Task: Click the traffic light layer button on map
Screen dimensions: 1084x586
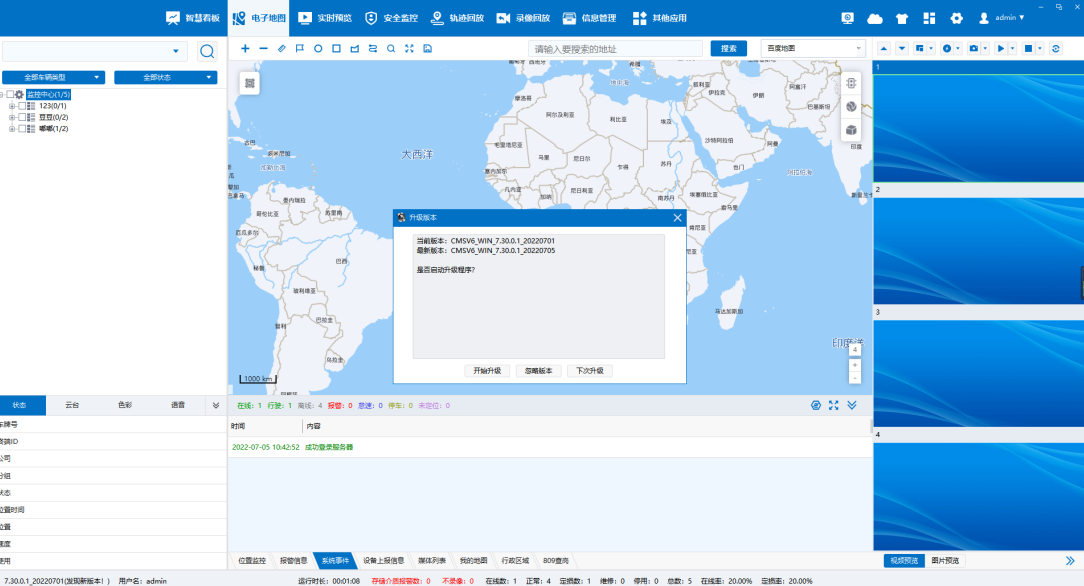Action: point(851,83)
